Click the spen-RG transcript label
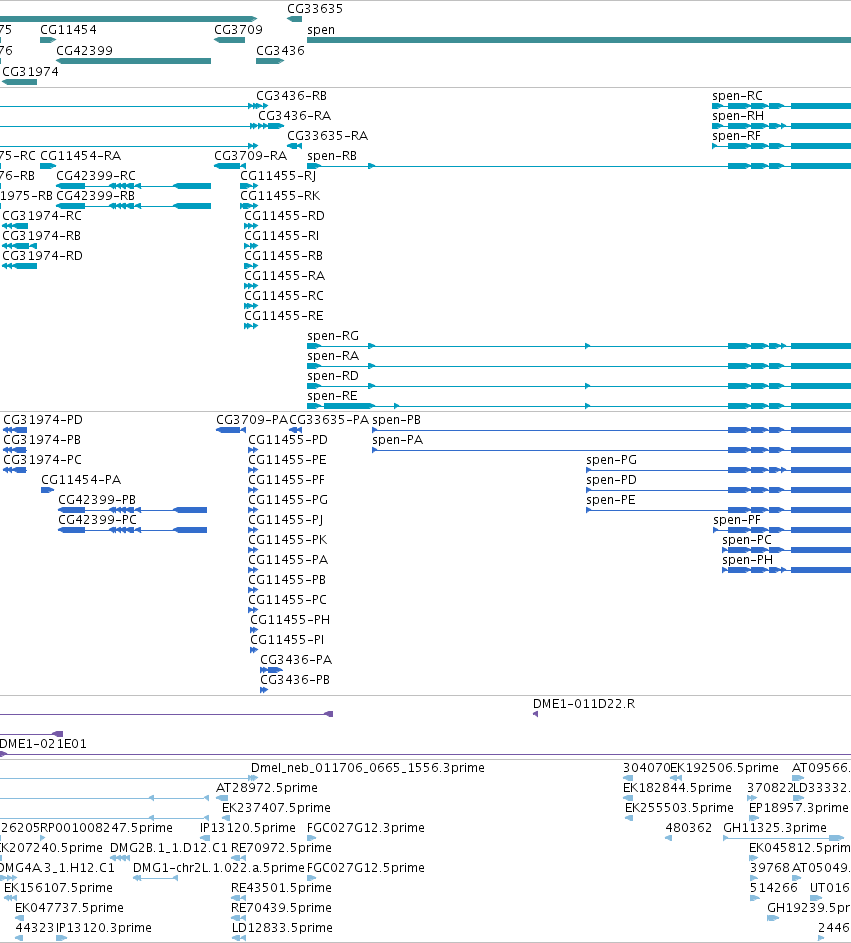 333,336
